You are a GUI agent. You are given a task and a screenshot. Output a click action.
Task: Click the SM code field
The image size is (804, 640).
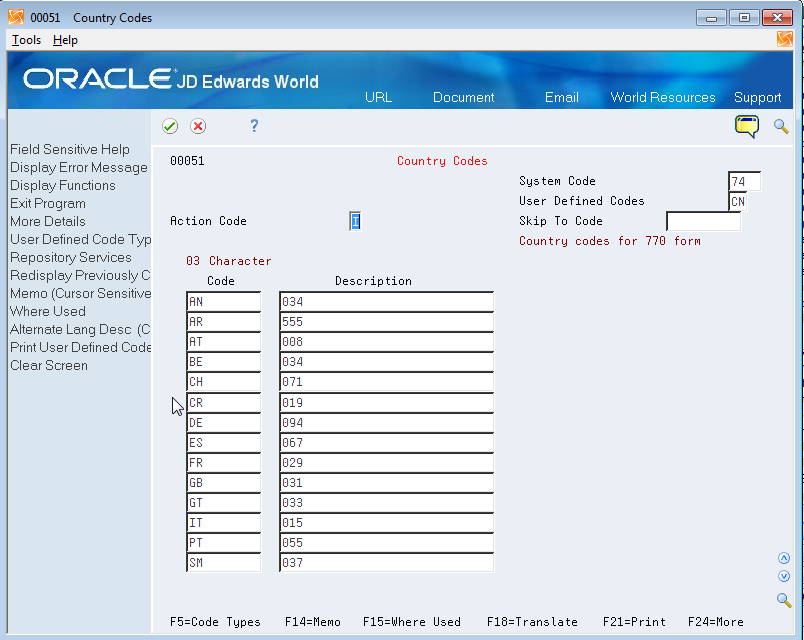click(x=224, y=563)
